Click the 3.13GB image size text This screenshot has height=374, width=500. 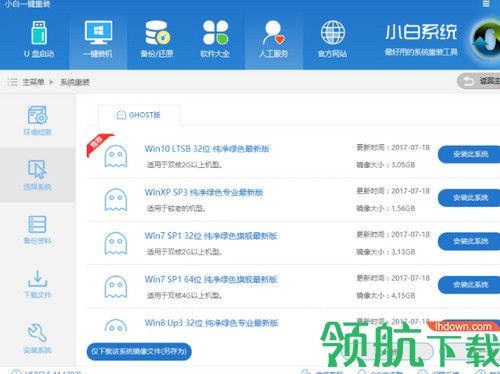[x=403, y=252]
